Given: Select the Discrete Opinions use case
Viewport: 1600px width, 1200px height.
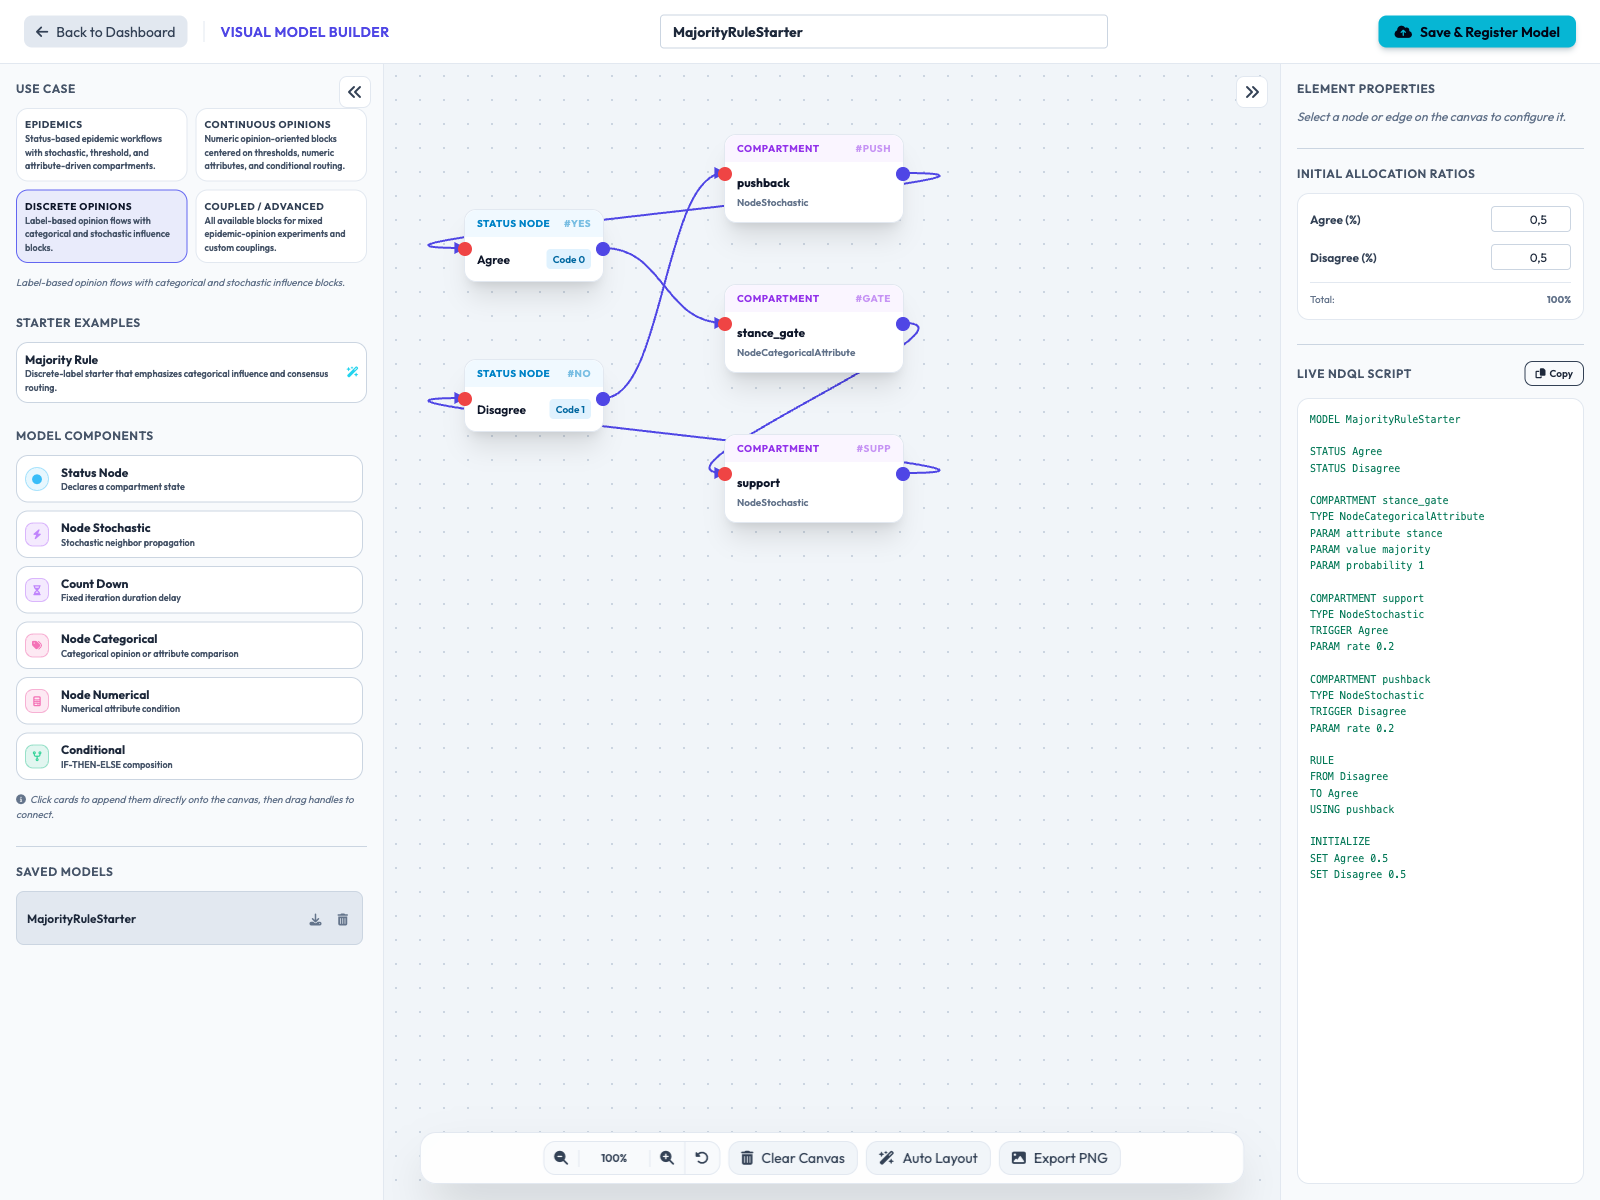Looking at the screenshot, I should 101,226.
